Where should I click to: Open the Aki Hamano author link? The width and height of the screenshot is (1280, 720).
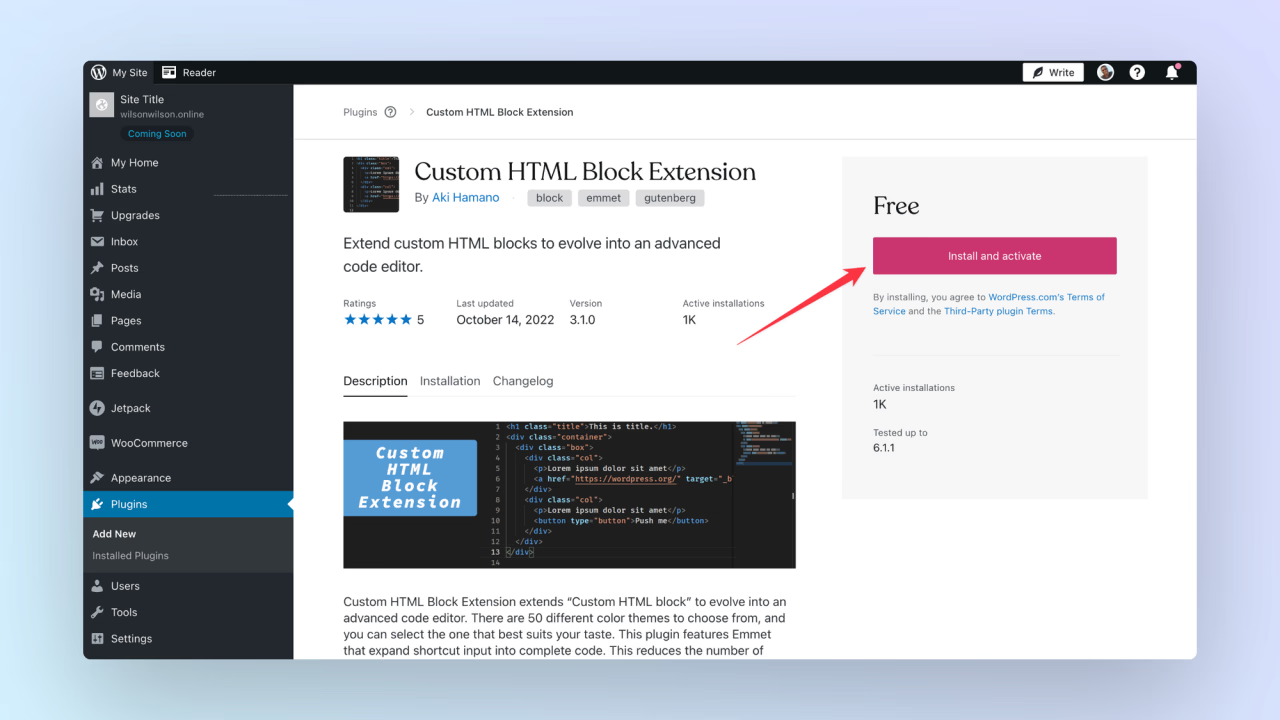coord(465,198)
